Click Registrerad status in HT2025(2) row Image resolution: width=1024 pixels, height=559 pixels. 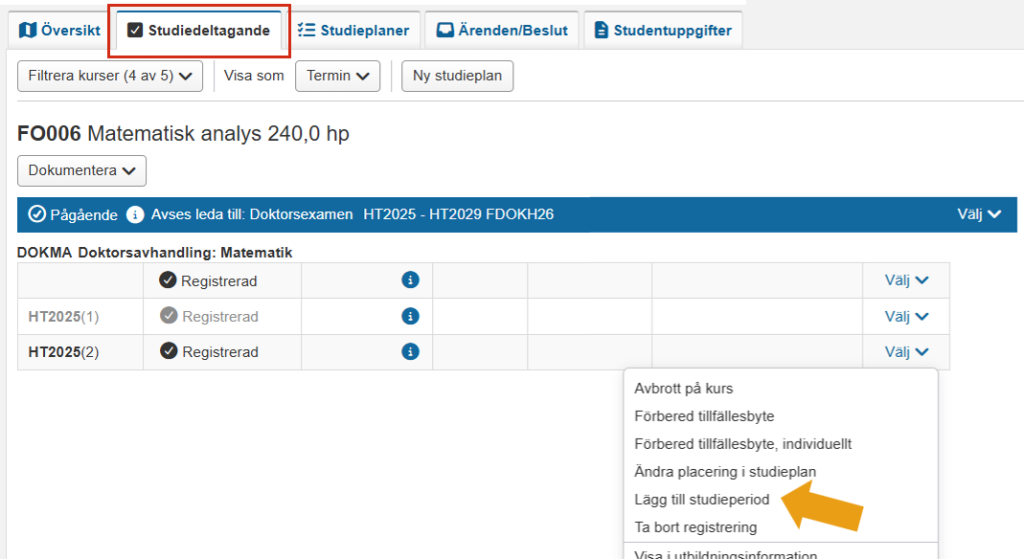[x=220, y=352]
